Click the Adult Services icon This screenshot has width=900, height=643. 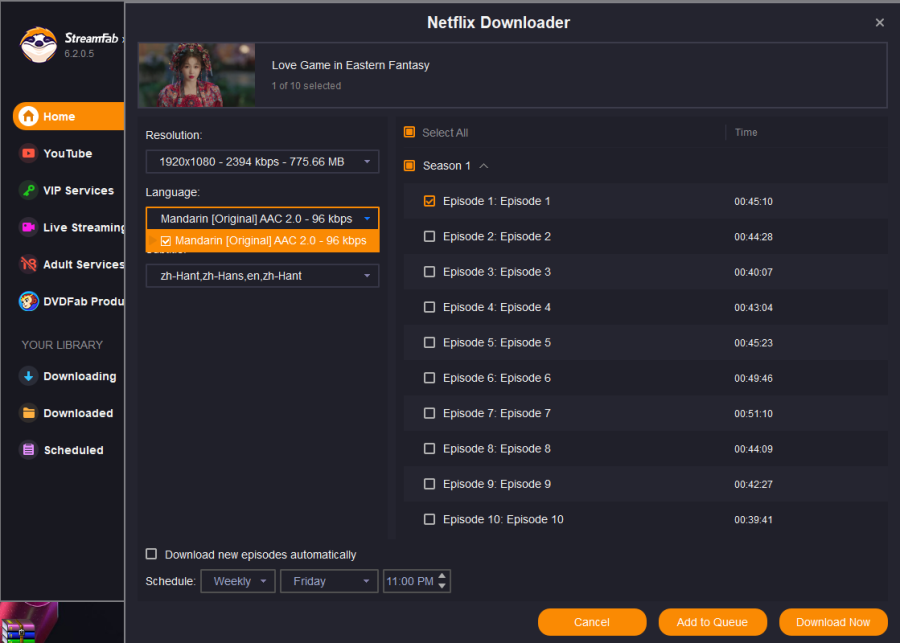(28, 264)
